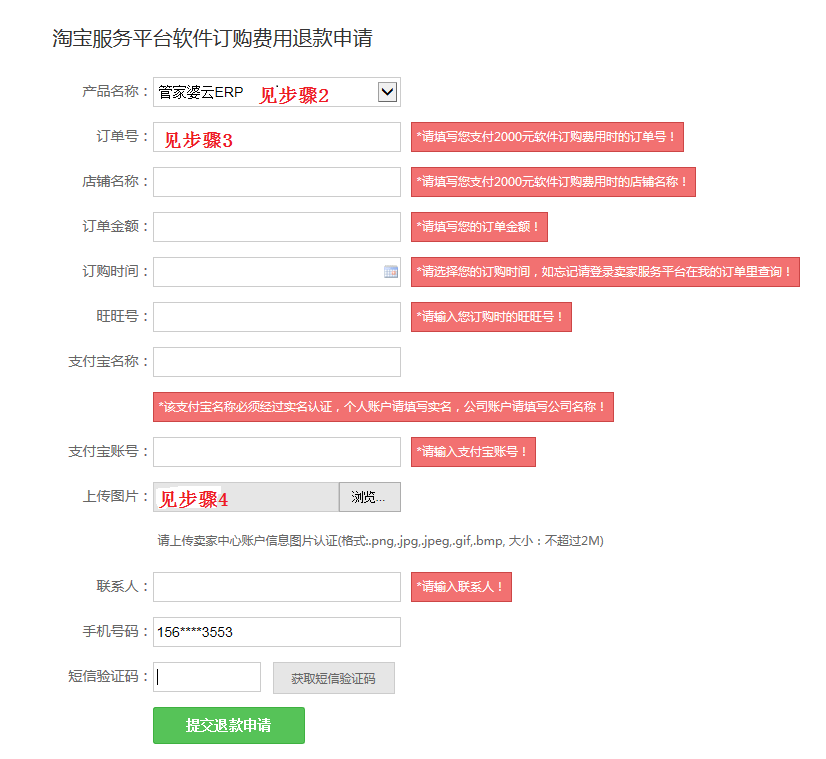Image resolution: width=826 pixels, height=759 pixels.
Task: Click the 手机号码 field label
Action: 115,631
